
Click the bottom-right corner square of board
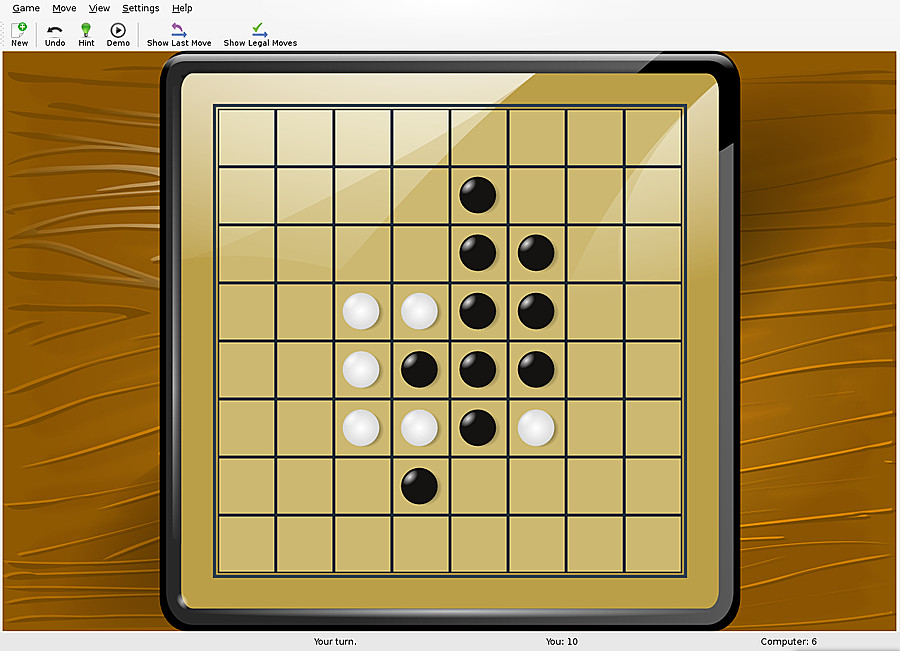click(x=653, y=544)
